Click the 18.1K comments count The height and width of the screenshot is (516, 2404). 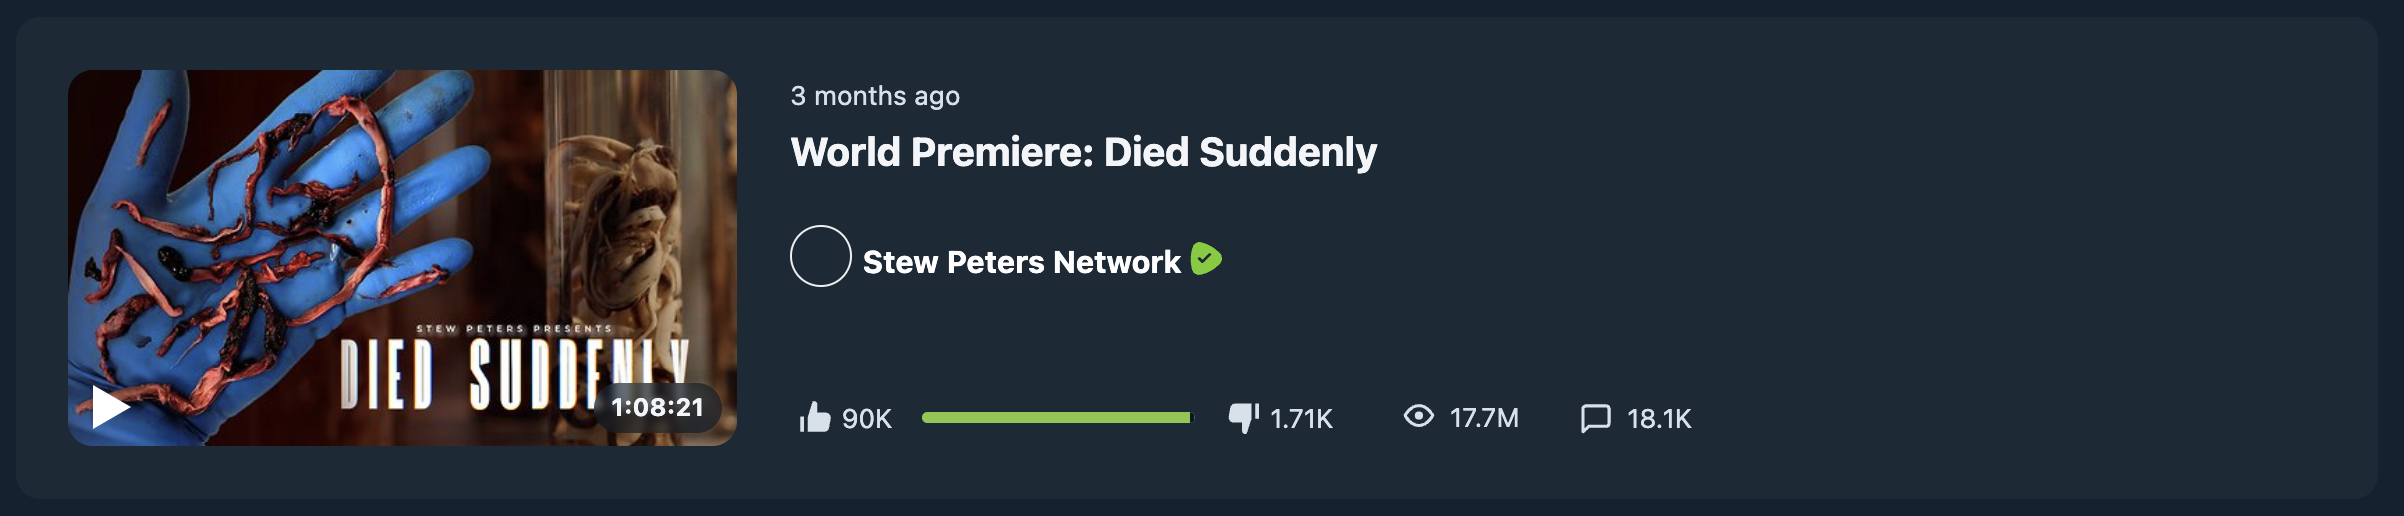1659,419
